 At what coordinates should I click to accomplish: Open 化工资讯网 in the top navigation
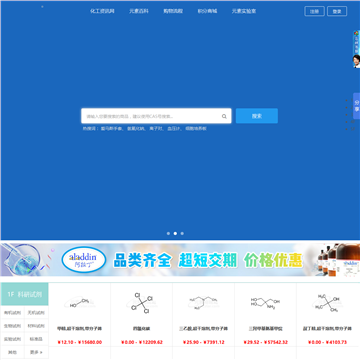pyautogui.click(x=102, y=11)
